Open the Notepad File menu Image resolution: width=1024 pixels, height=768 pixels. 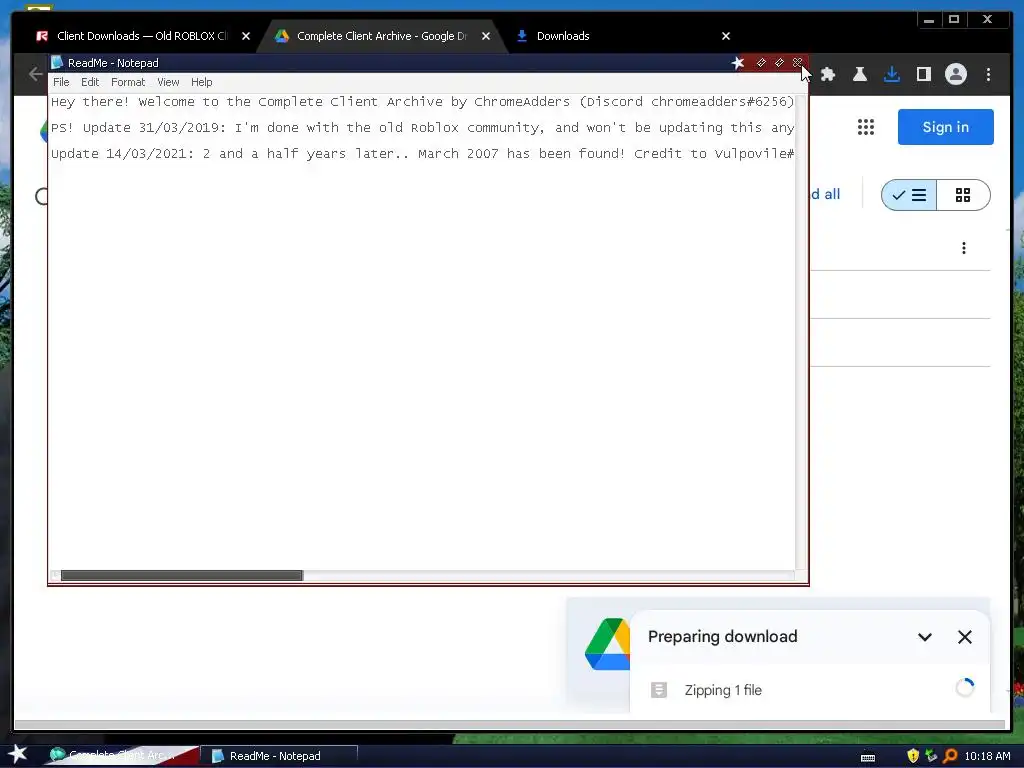[61, 82]
